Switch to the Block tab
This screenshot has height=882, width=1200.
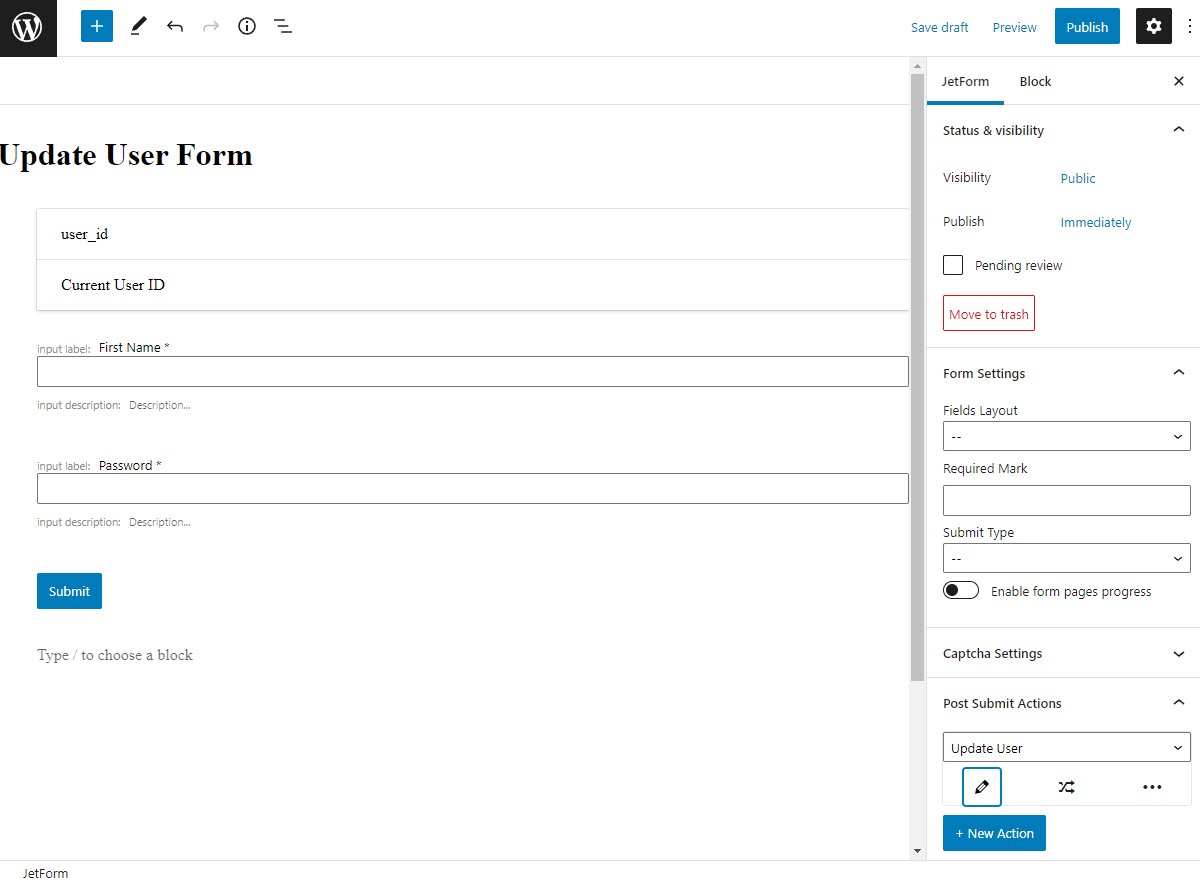[1035, 81]
